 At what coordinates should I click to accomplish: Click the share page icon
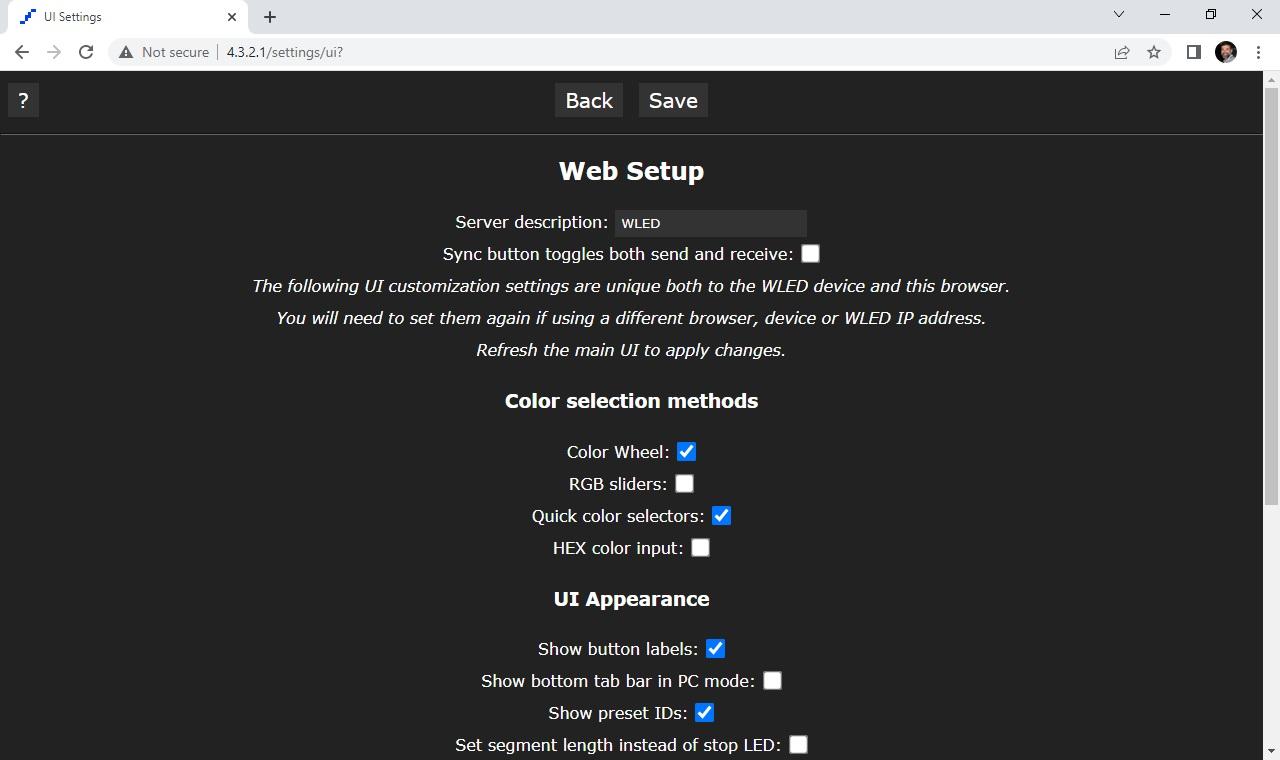pyautogui.click(x=1122, y=52)
